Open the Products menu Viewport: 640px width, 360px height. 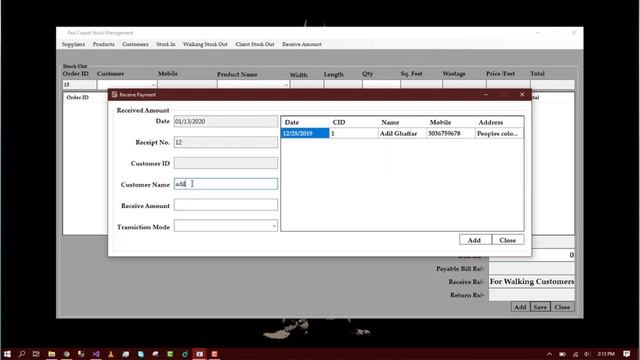104,44
